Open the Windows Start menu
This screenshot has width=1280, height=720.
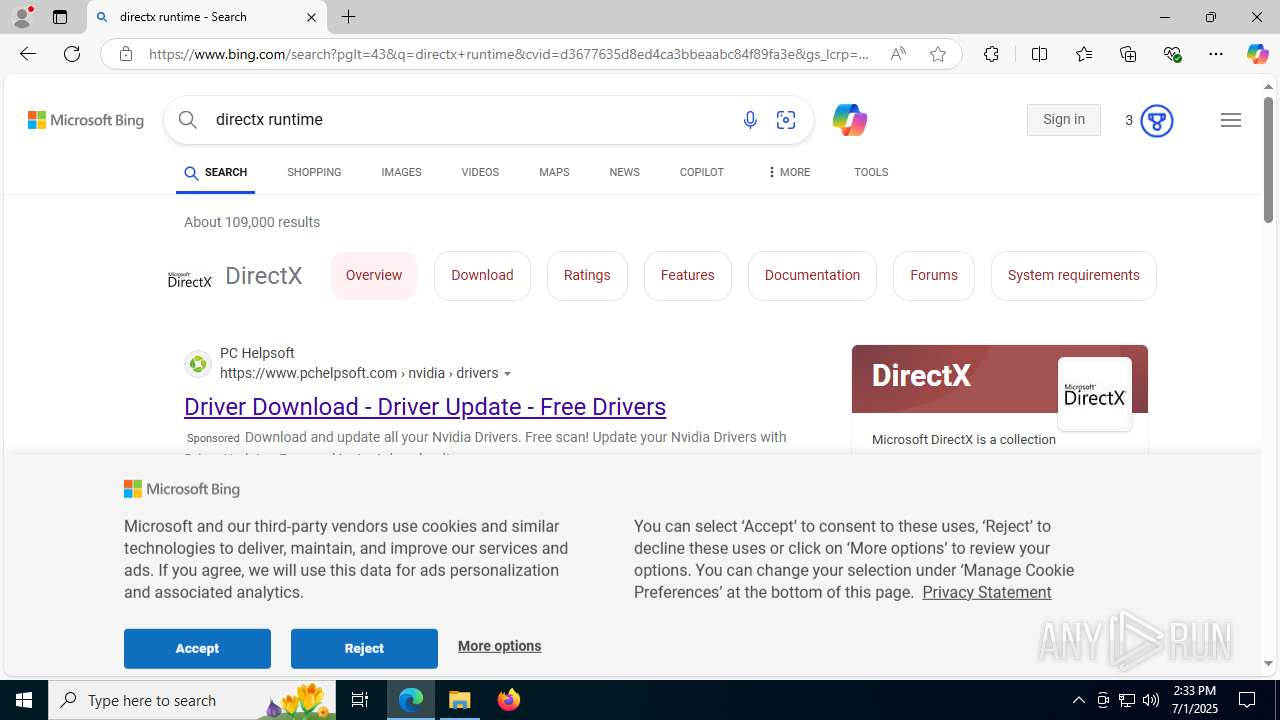[x=24, y=700]
